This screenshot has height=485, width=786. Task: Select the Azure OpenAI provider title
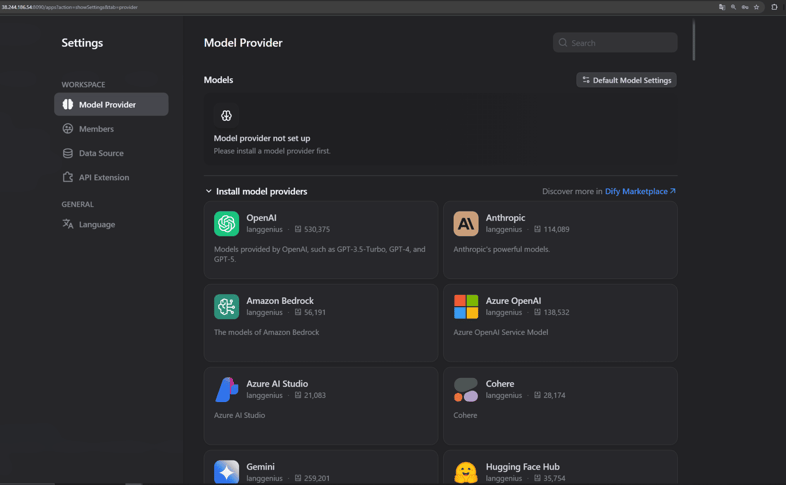(x=513, y=301)
